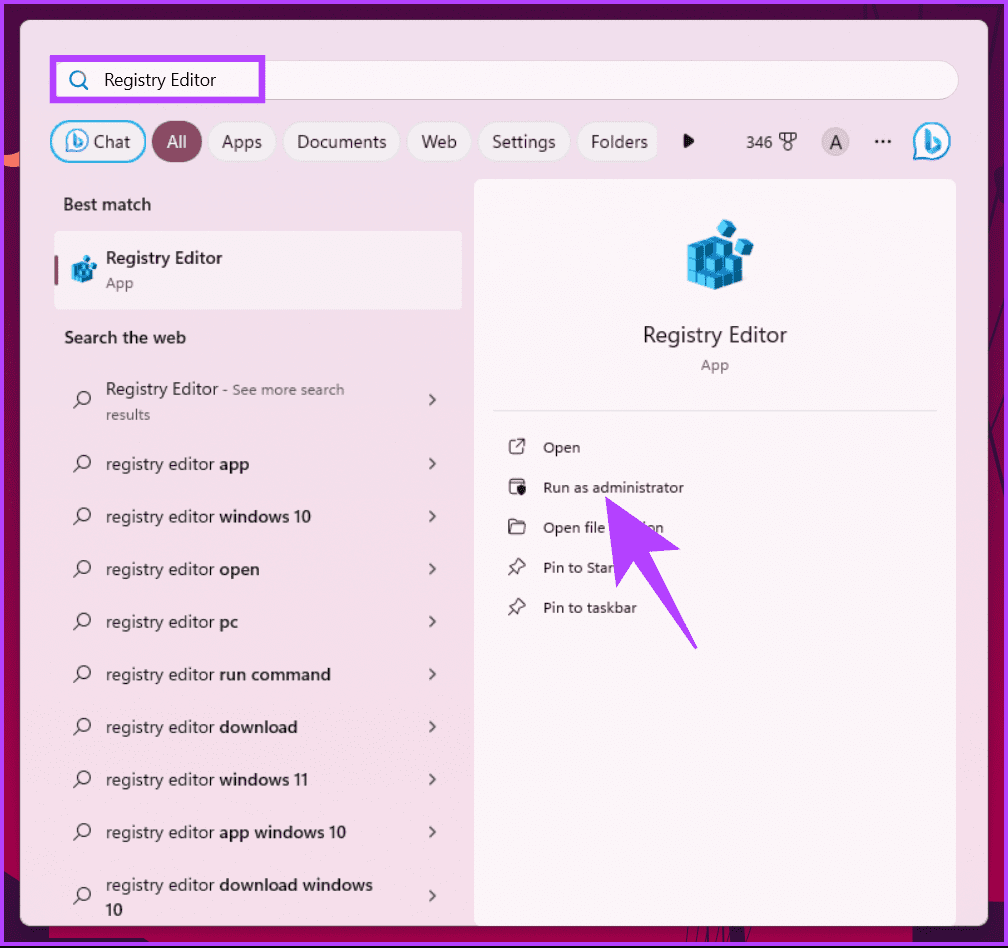The width and height of the screenshot is (1008, 948).
Task: Switch to the Documents filter tab
Action: coord(341,141)
